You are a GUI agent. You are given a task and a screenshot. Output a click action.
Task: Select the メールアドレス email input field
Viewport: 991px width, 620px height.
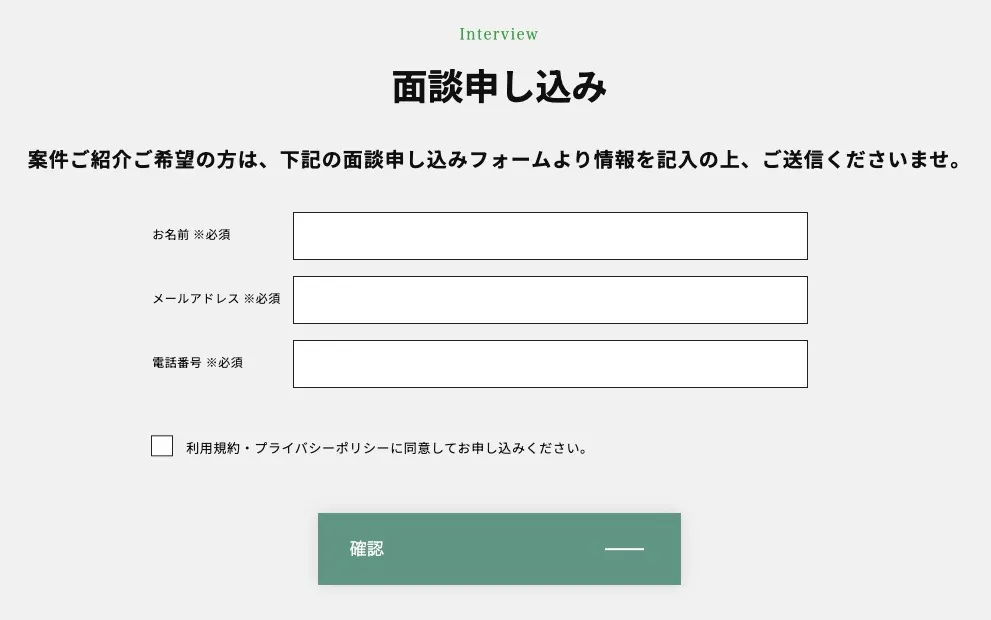coord(550,300)
